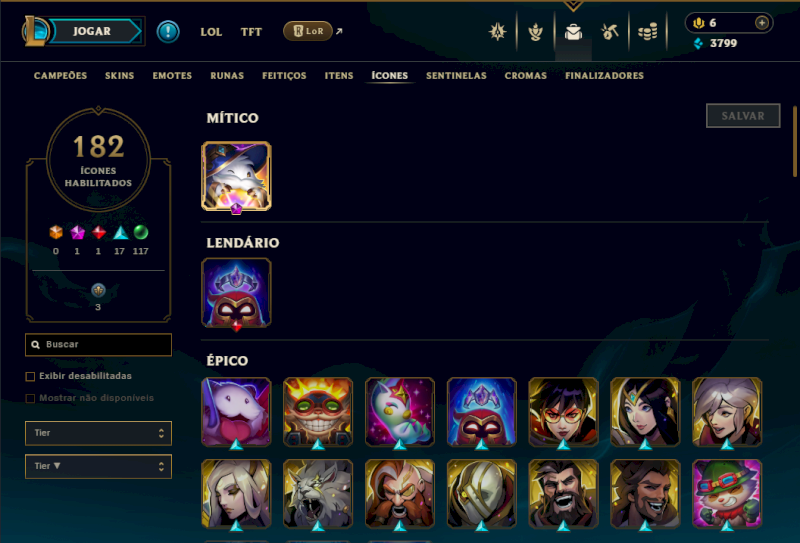Screen dimensions: 800x543
Task: Open the blue exclamation notification icon
Action: click(168, 32)
